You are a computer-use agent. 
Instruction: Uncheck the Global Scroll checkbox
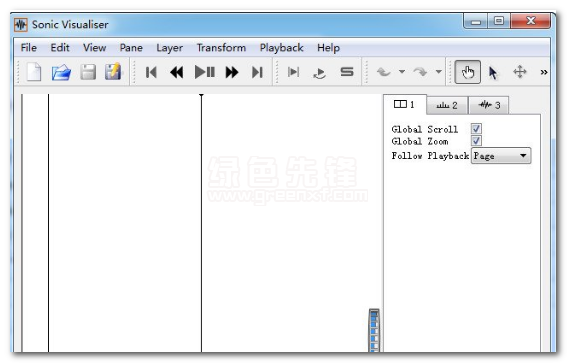pyautogui.click(x=476, y=129)
